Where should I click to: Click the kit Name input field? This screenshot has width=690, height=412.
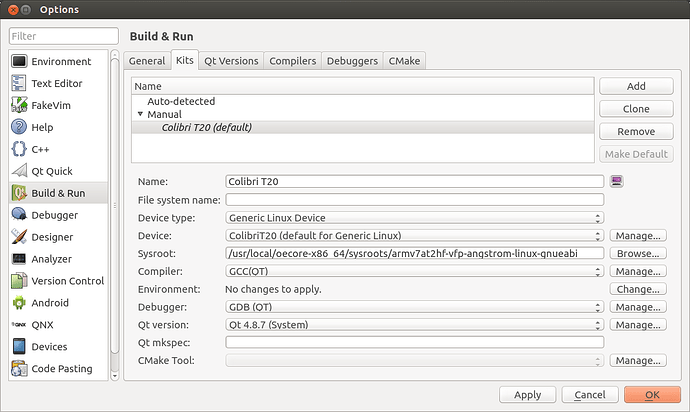click(x=415, y=181)
